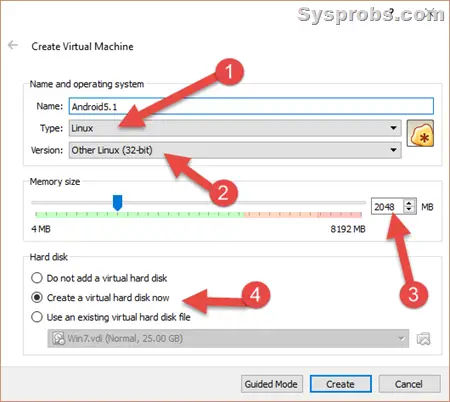
Task: Decrease memory with the down stepper arrow
Action: (x=409, y=210)
